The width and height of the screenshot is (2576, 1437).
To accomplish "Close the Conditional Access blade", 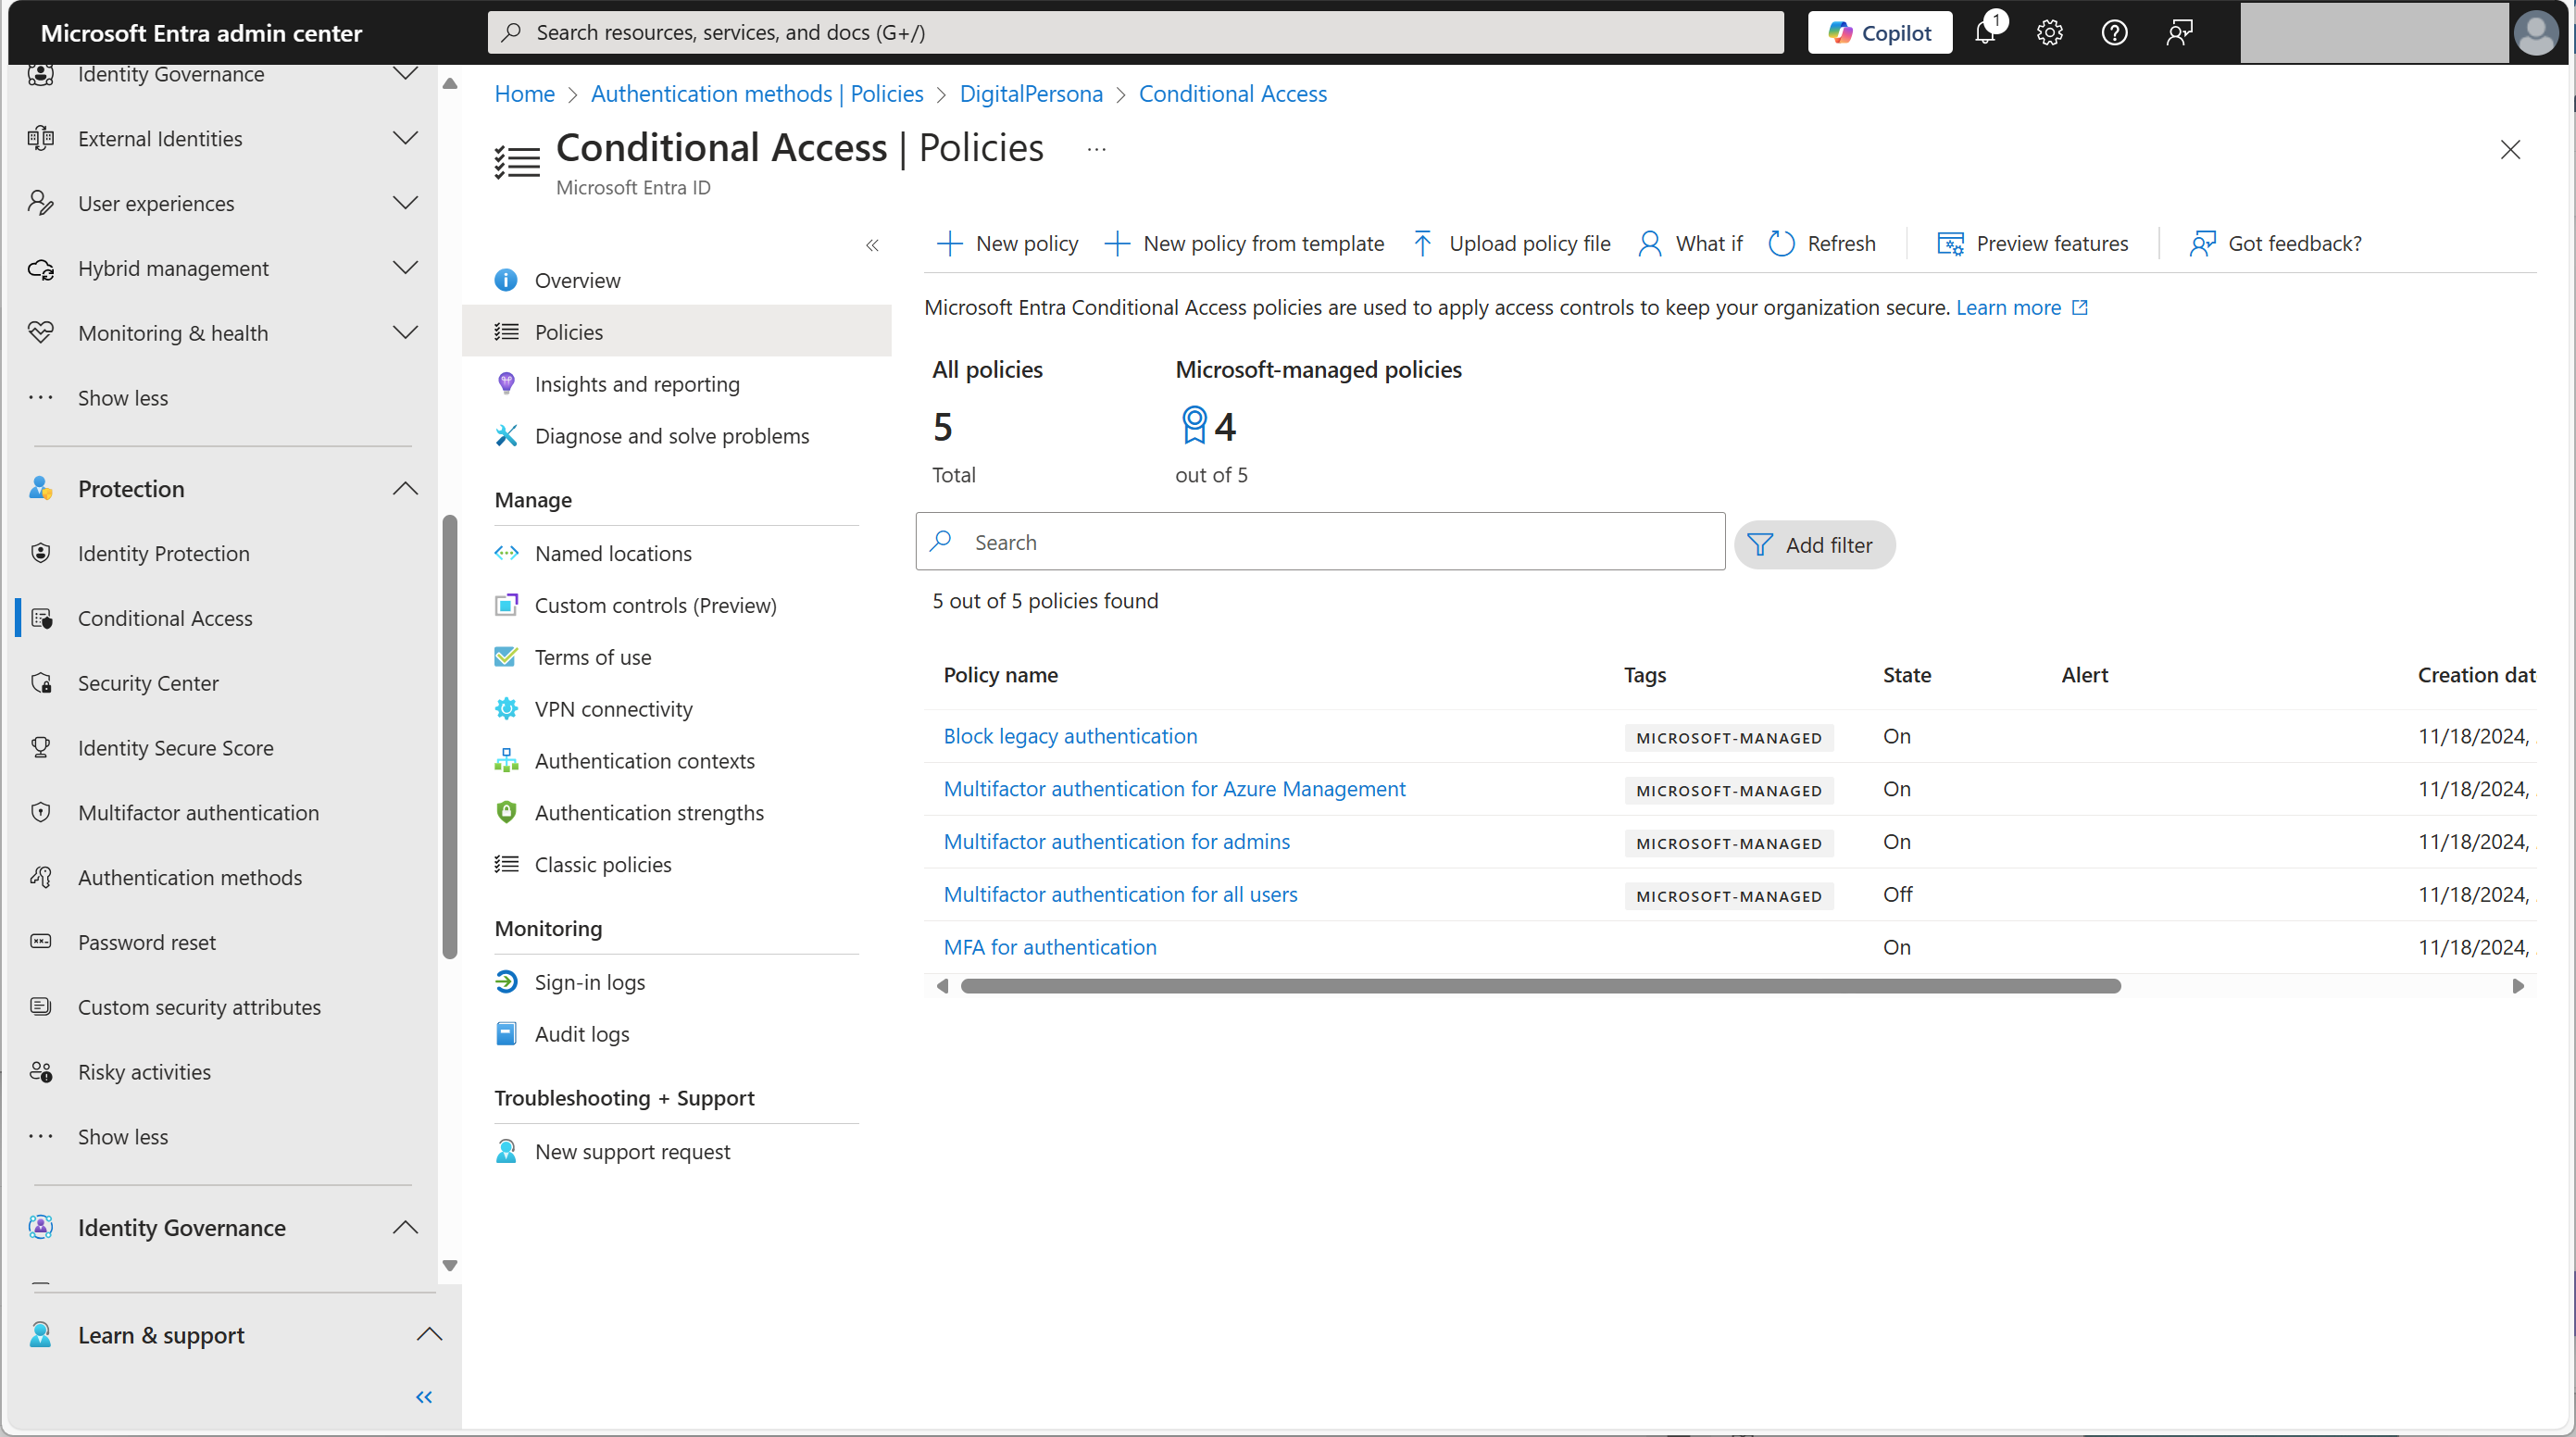I will pos(2510,149).
